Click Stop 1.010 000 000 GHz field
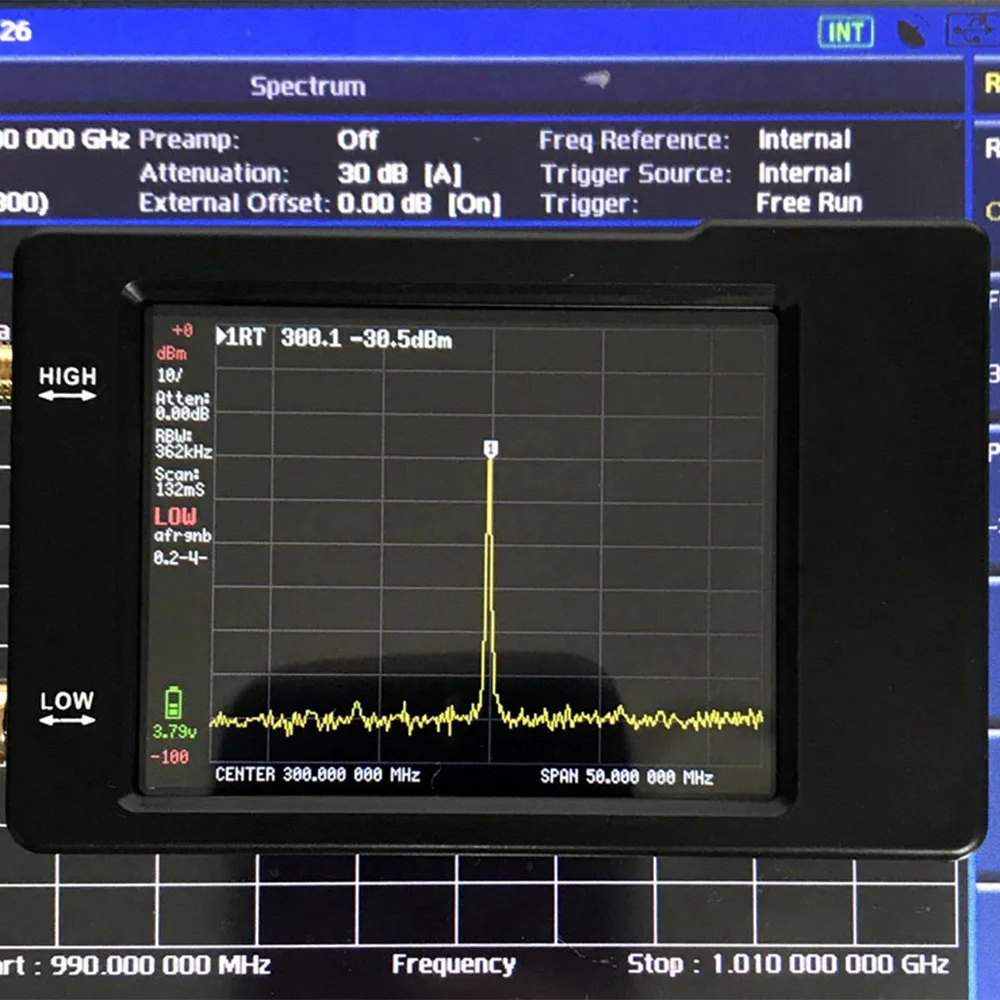This screenshot has width=1000, height=1000. coord(788,964)
